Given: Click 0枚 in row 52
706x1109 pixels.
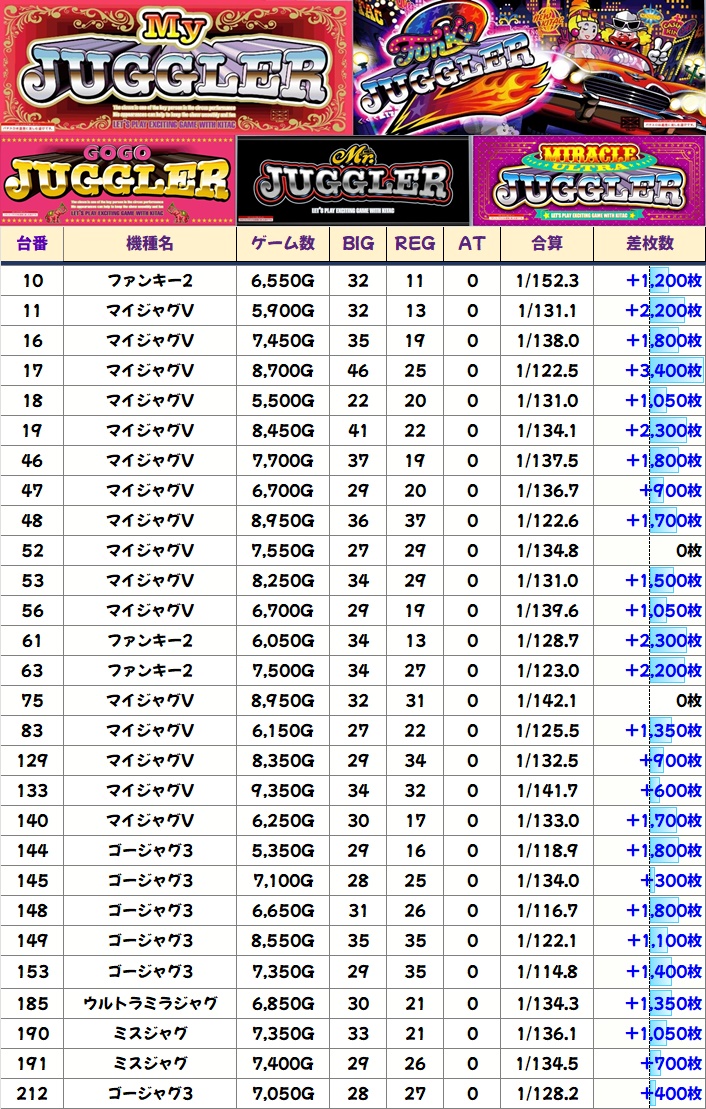Looking at the screenshot, I should pos(689,550).
